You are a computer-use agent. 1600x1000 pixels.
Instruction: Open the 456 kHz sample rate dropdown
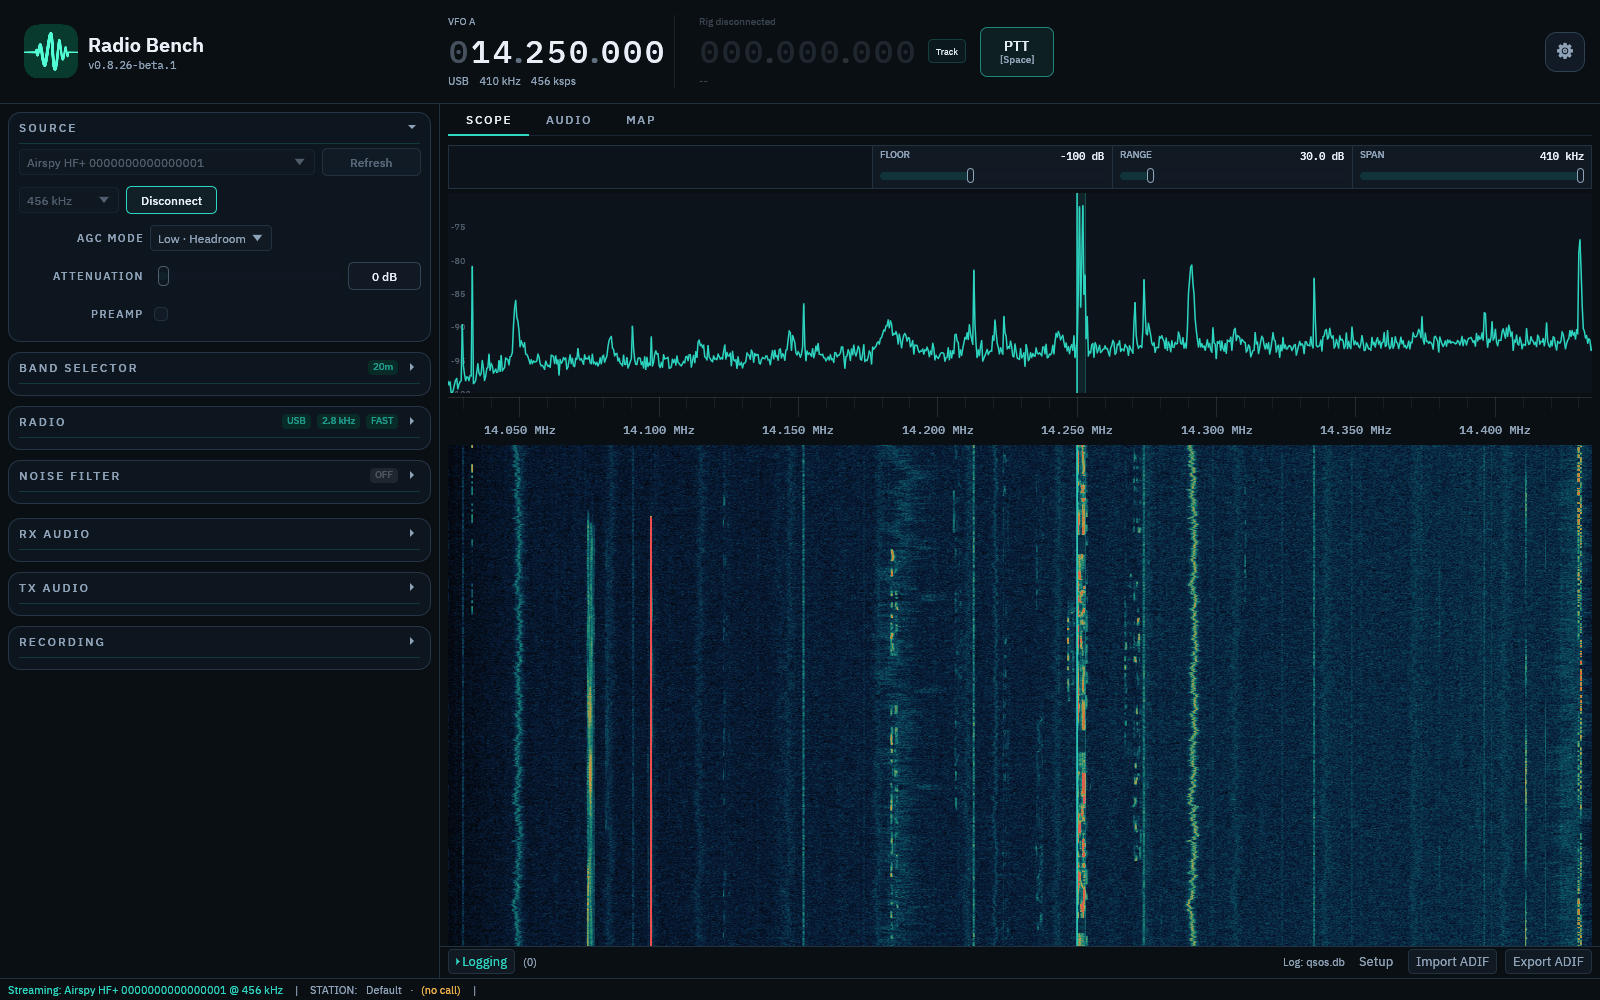click(68, 200)
